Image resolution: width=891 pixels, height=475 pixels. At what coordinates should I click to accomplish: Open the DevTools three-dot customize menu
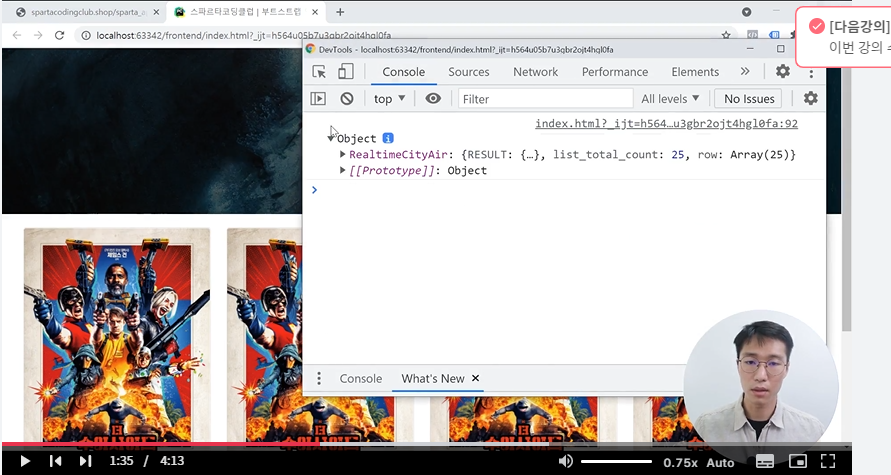pos(811,73)
